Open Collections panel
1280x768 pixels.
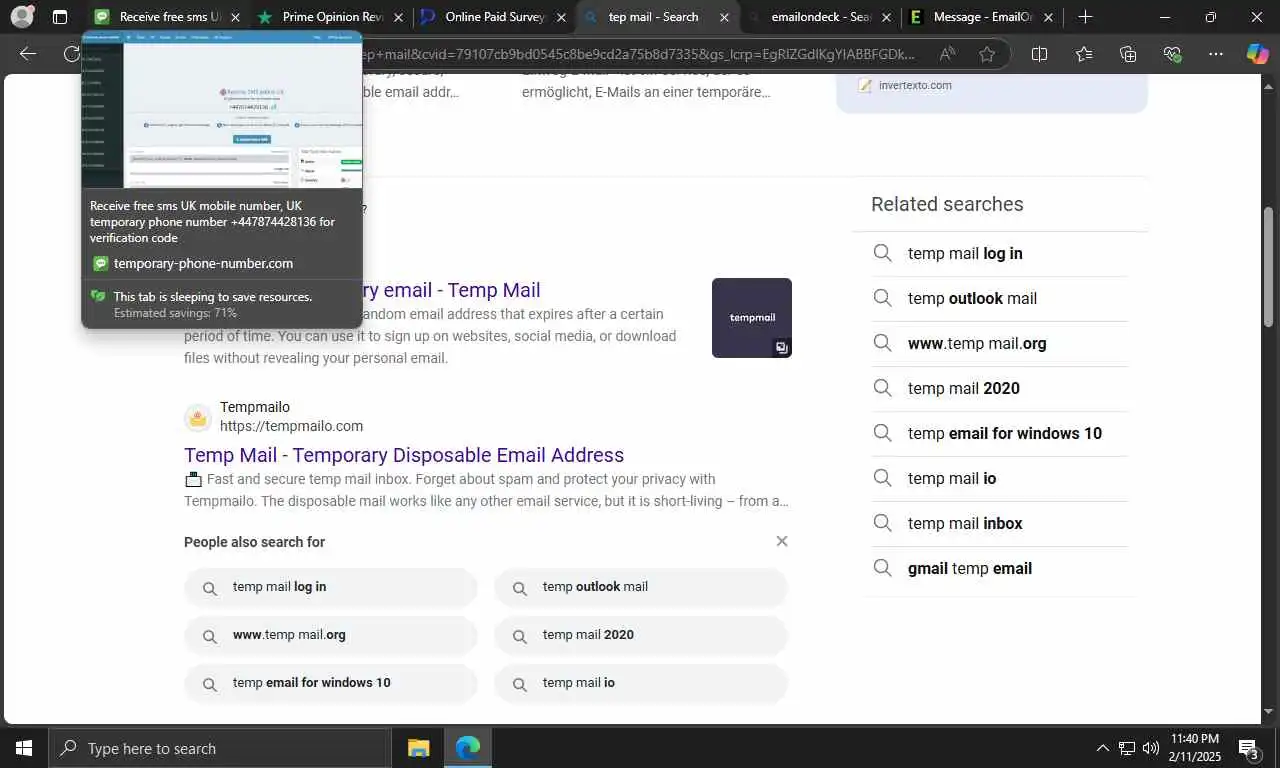click(1128, 54)
